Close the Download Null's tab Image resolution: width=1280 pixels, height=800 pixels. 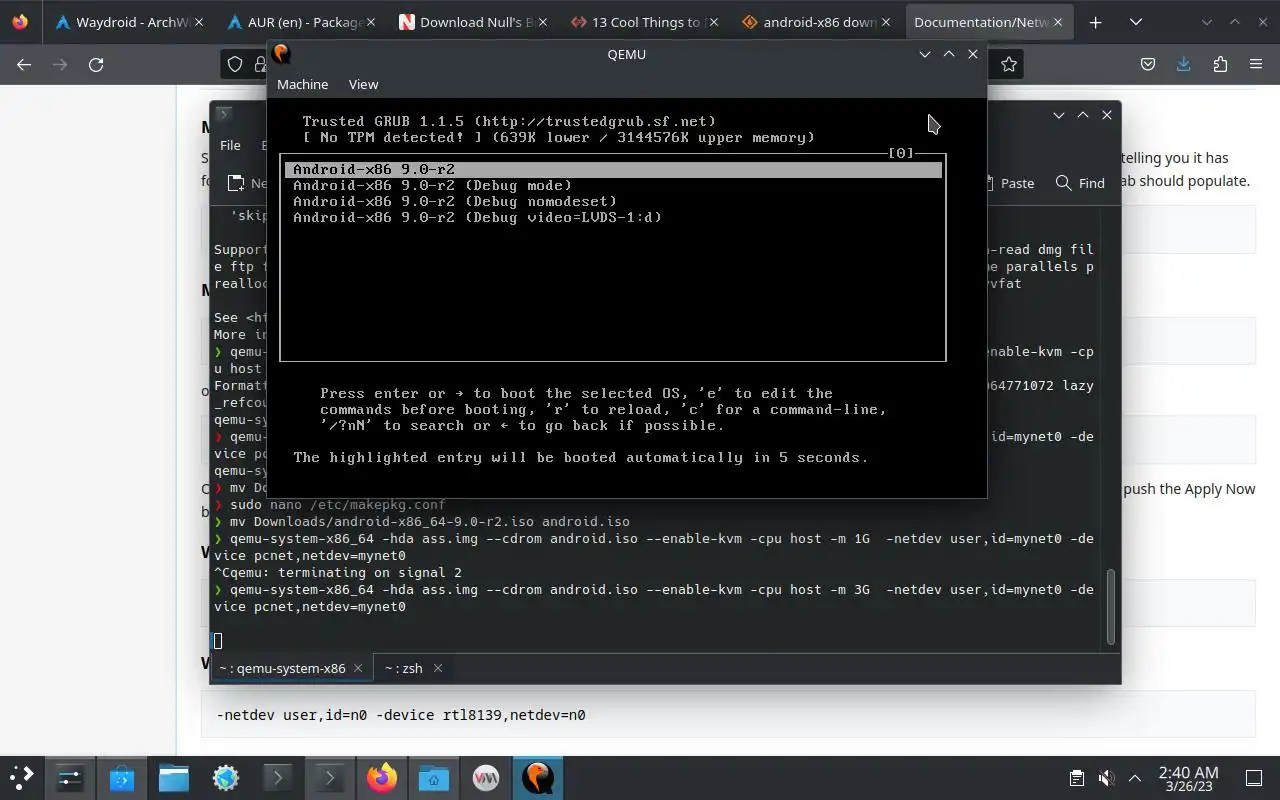541,22
